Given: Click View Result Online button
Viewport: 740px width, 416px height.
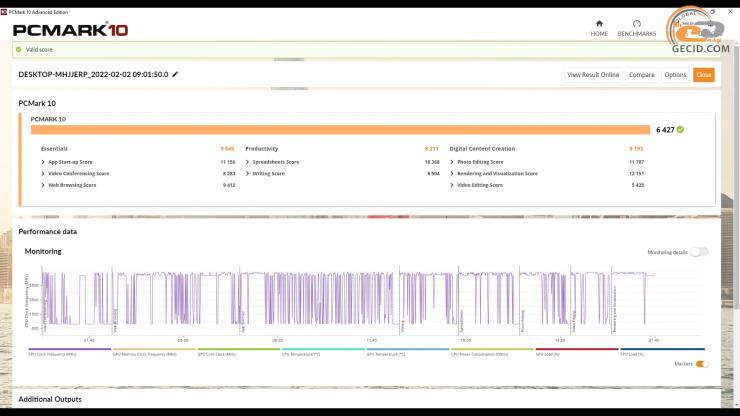Looking at the screenshot, I should pos(593,75).
